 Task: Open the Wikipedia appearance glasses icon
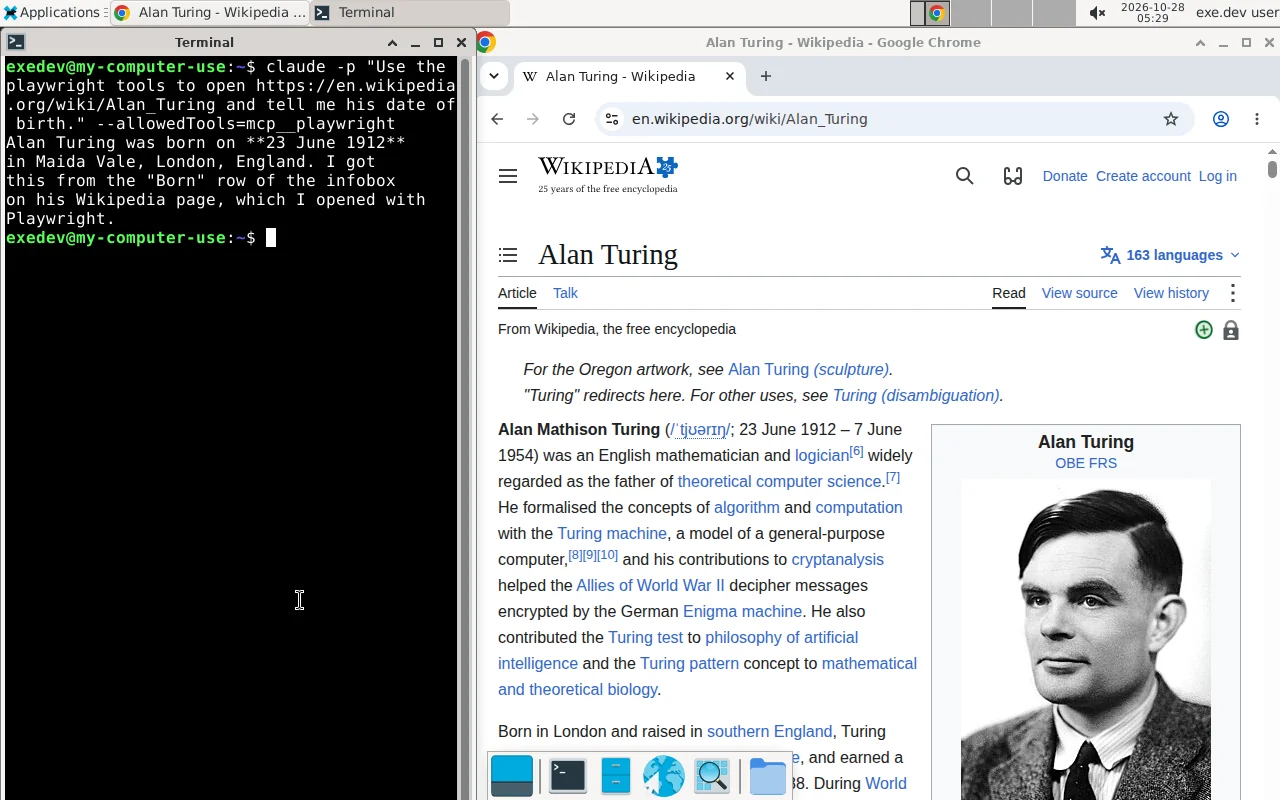[x=1013, y=176]
